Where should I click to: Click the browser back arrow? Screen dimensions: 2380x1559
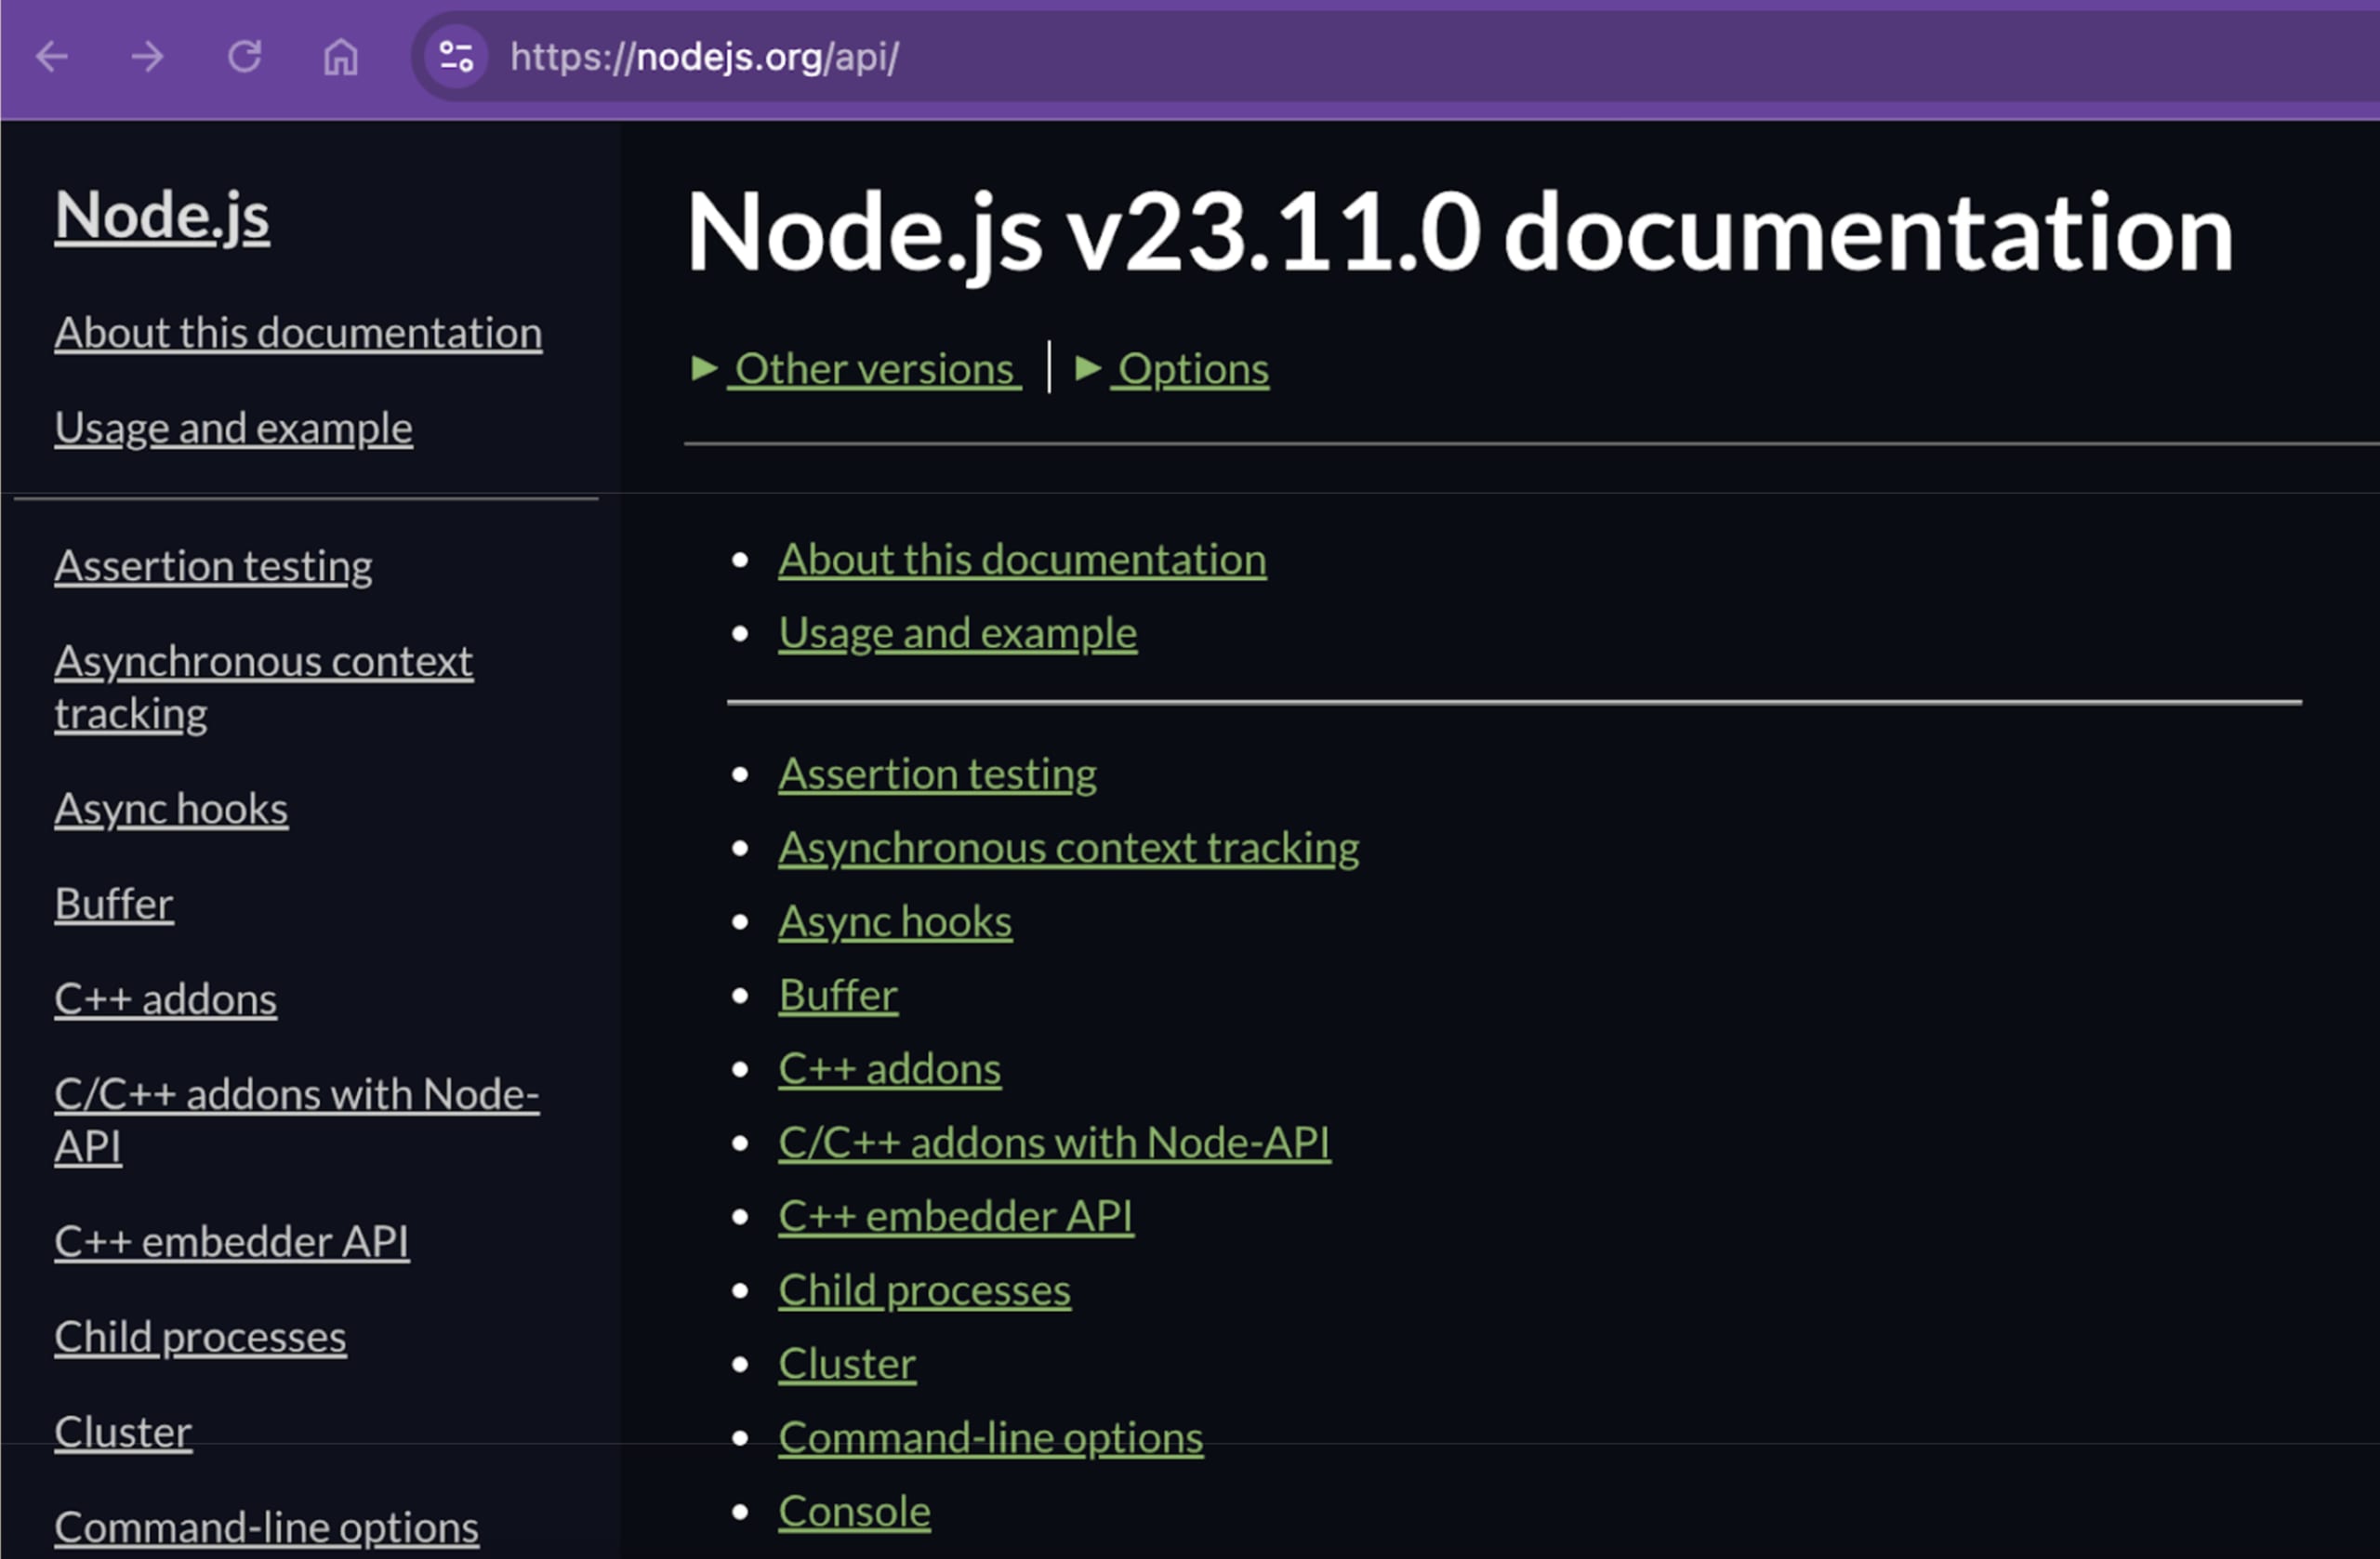pos(52,57)
